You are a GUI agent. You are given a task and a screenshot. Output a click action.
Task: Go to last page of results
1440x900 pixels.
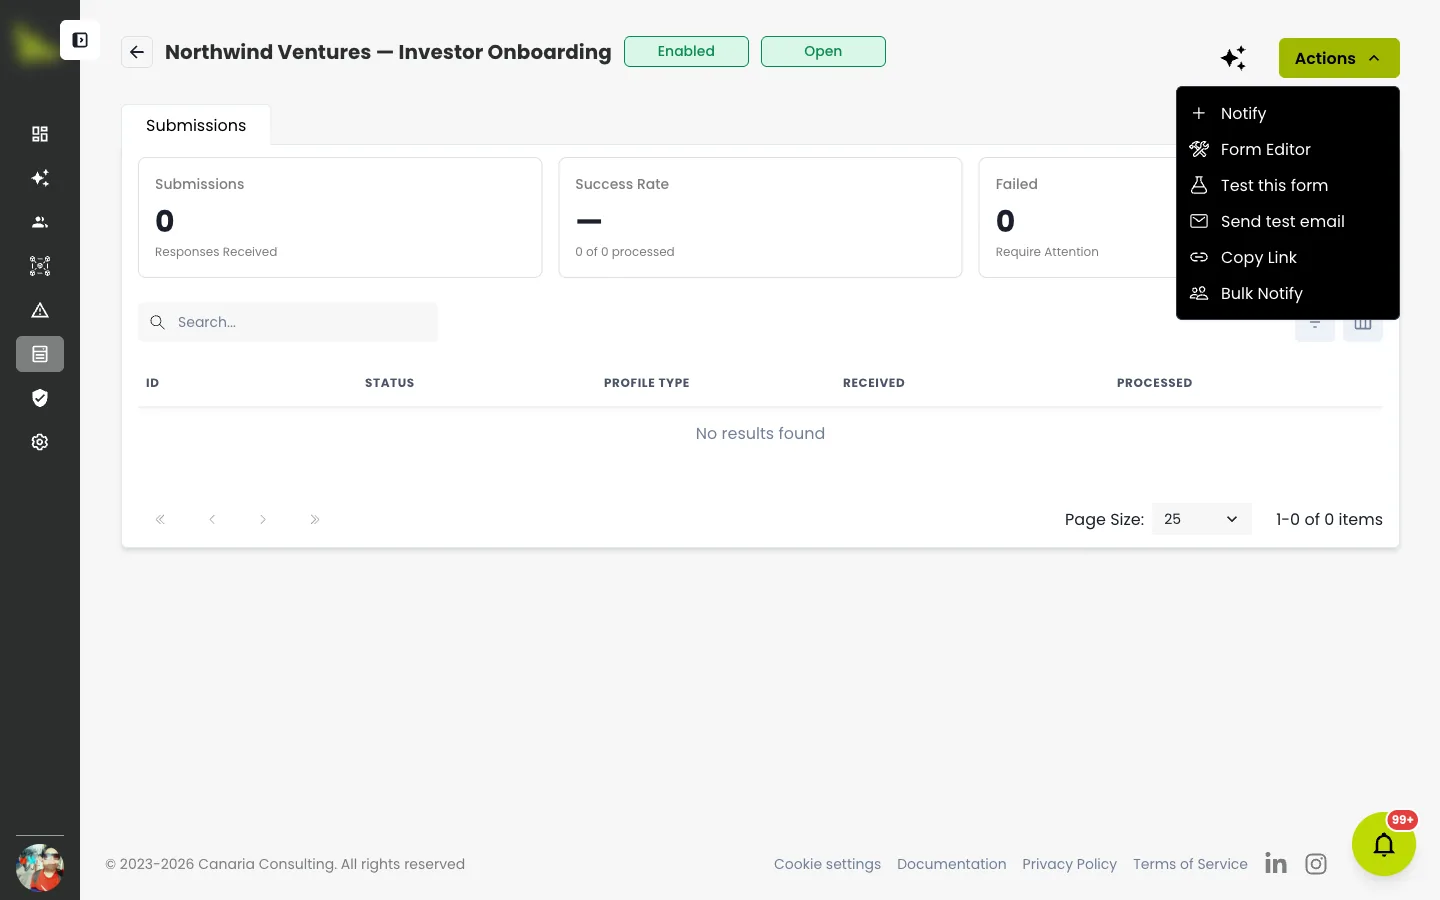point(315,519)
